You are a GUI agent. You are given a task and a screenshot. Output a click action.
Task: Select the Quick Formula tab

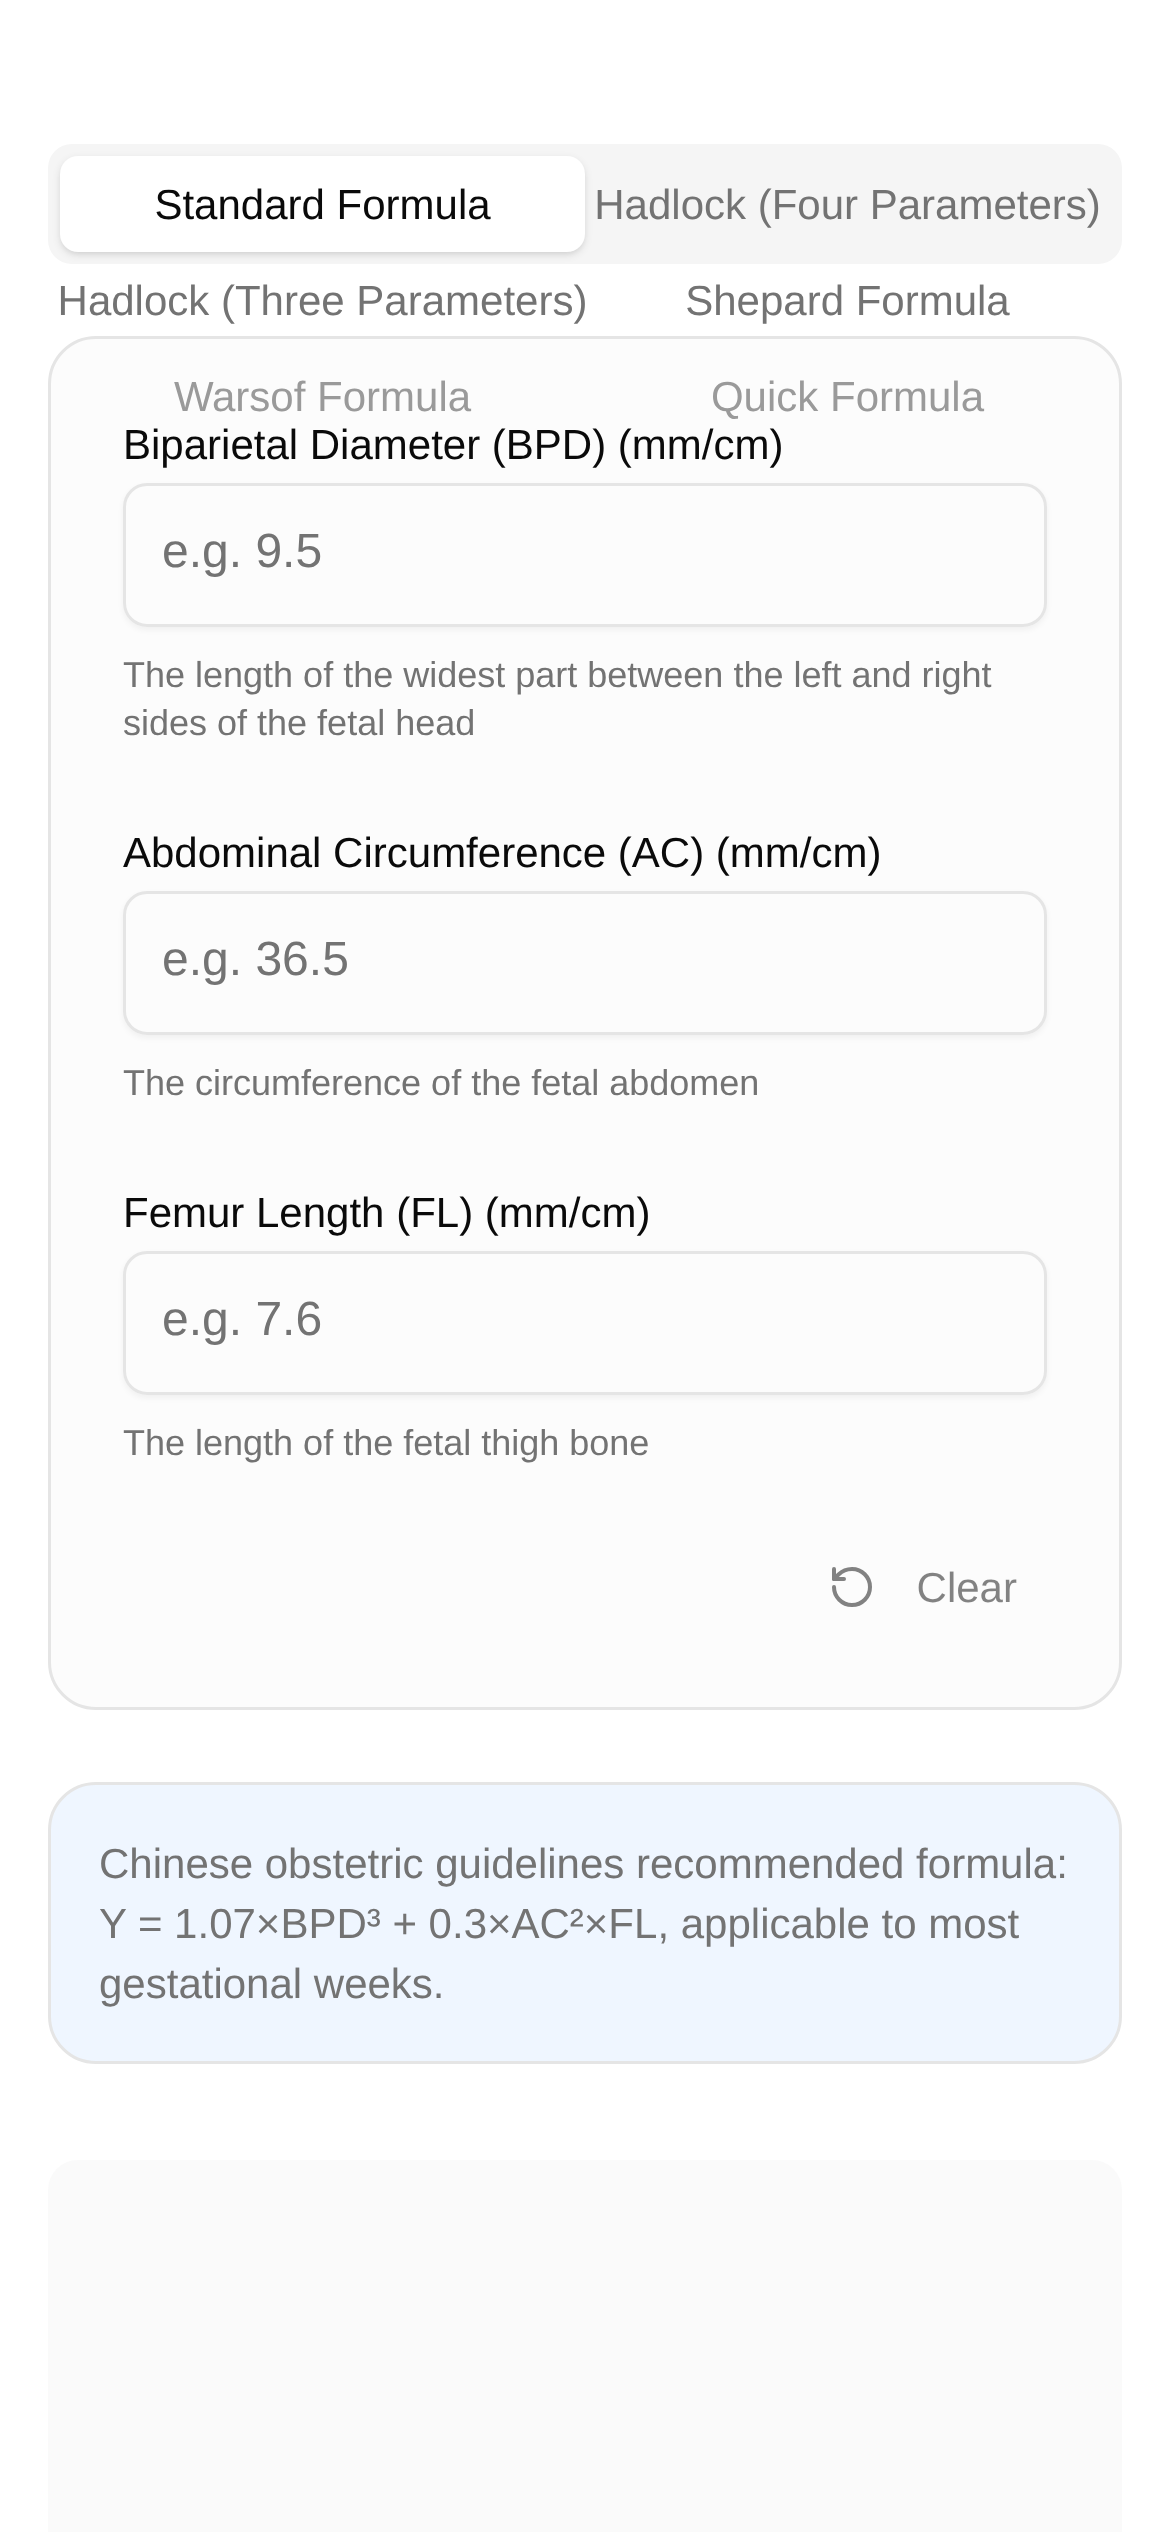[x=847, y=397]
